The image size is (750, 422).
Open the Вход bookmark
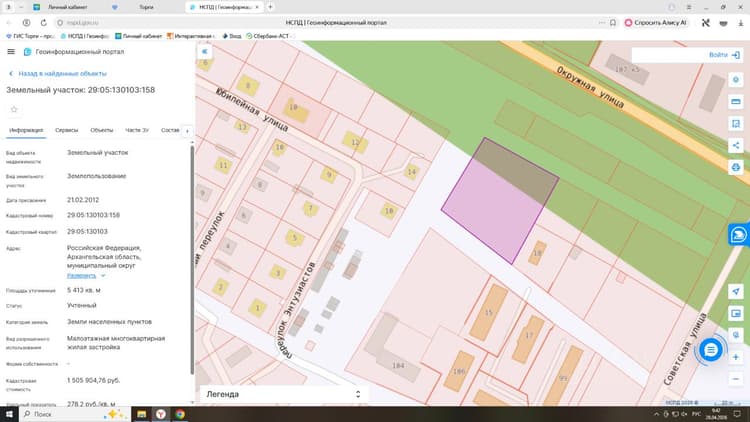[x=232, y=36]
